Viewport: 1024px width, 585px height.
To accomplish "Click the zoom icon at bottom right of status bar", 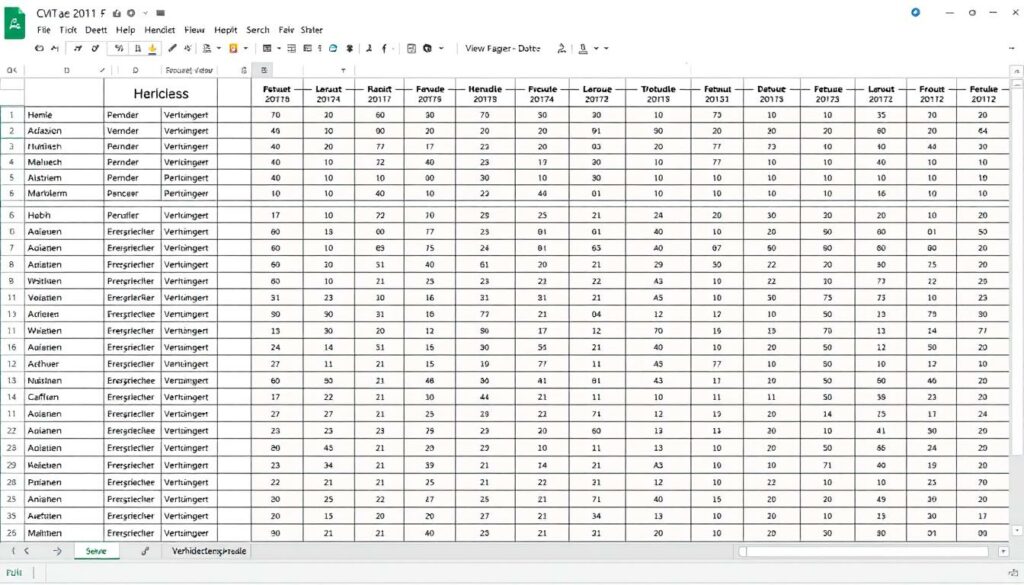I will click(x=1012, y=573).
